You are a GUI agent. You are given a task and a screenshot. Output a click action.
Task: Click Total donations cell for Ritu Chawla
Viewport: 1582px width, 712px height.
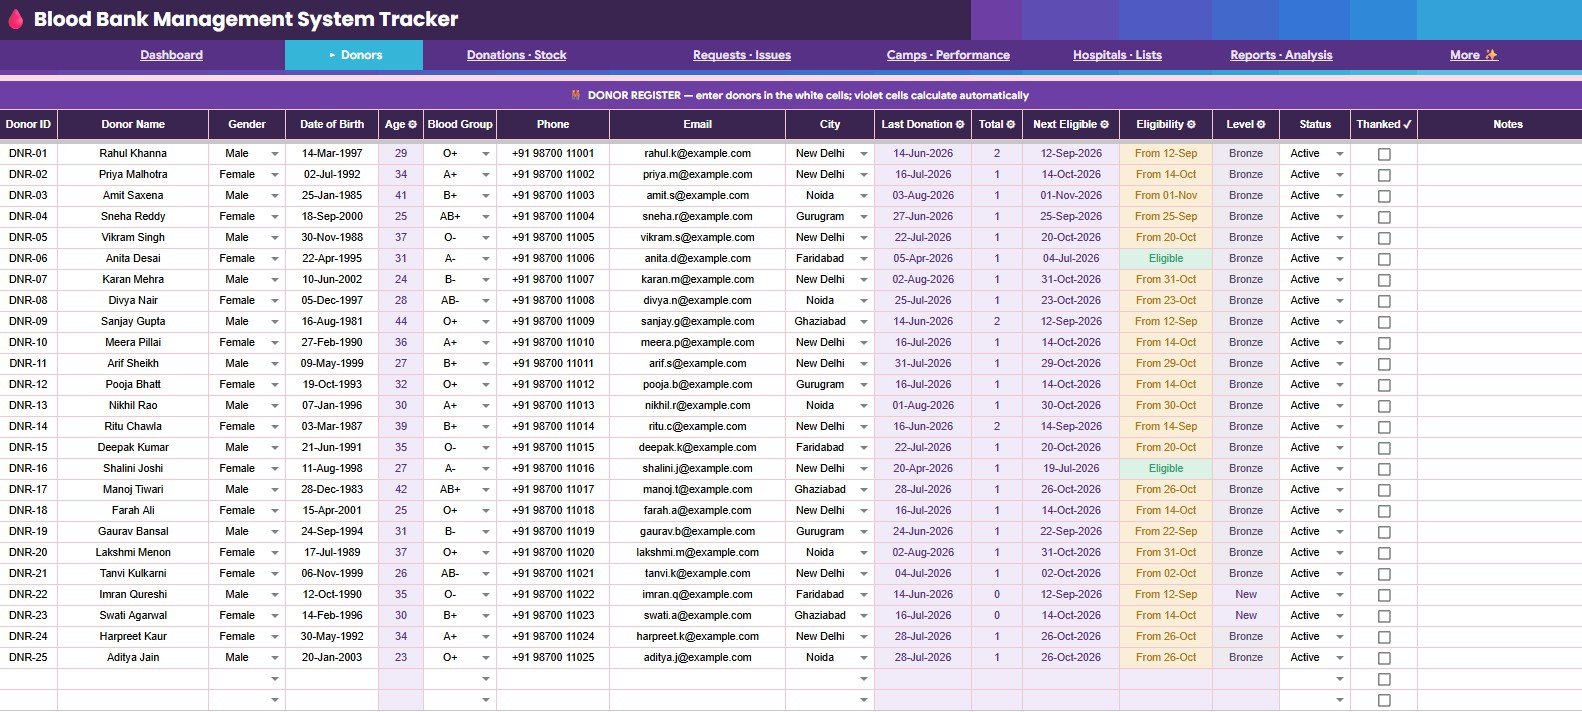point(997,426)
